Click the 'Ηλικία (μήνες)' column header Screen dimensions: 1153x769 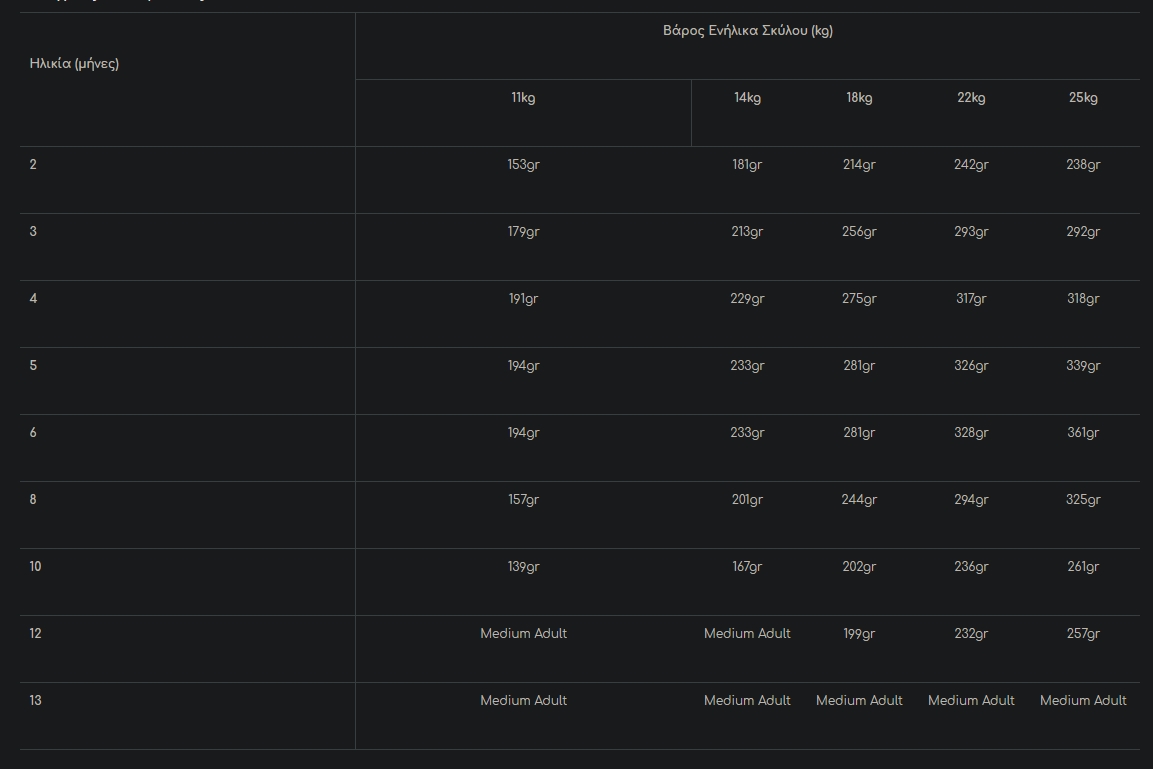(75, 64)
